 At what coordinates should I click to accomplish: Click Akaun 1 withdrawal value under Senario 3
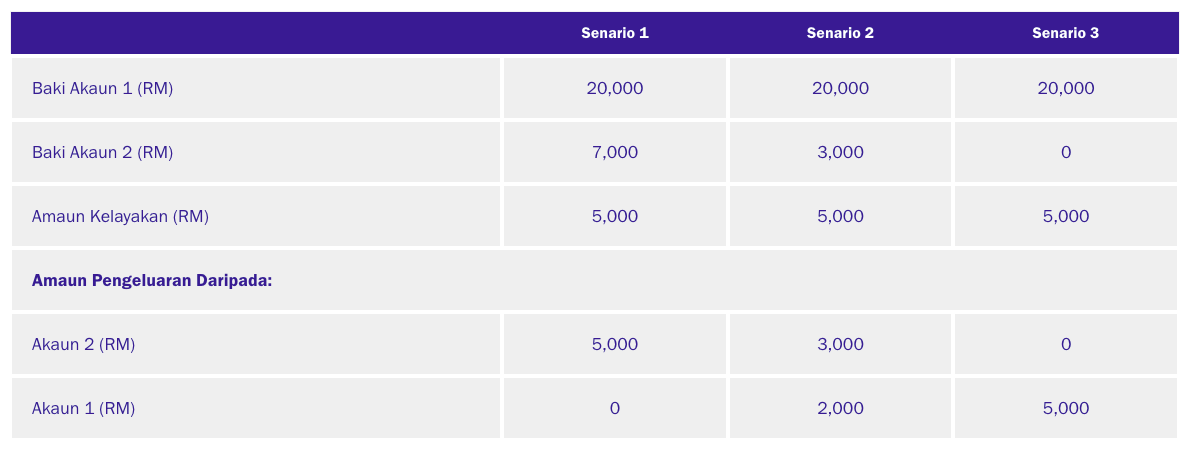(1066, 408)
